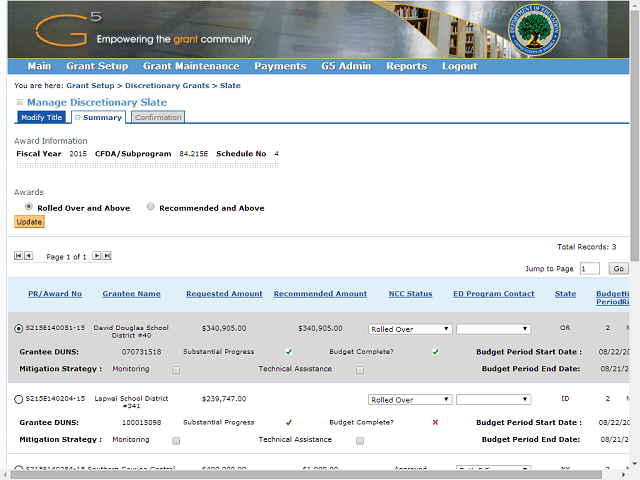Image resolution: width=640 pixels, height=480 pixels.
Task: Switch to the Modify Title tab
Action: (41, 117)
